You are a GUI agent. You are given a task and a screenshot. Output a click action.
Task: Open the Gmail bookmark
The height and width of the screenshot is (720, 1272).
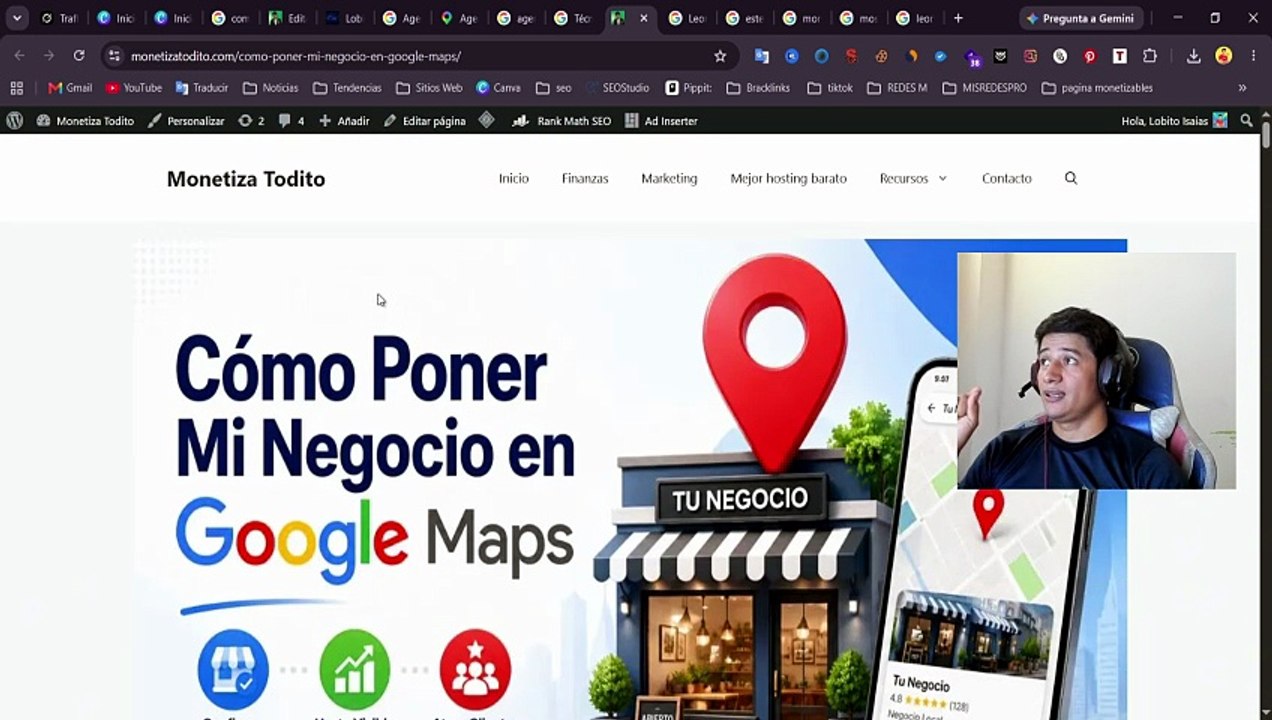70,88
